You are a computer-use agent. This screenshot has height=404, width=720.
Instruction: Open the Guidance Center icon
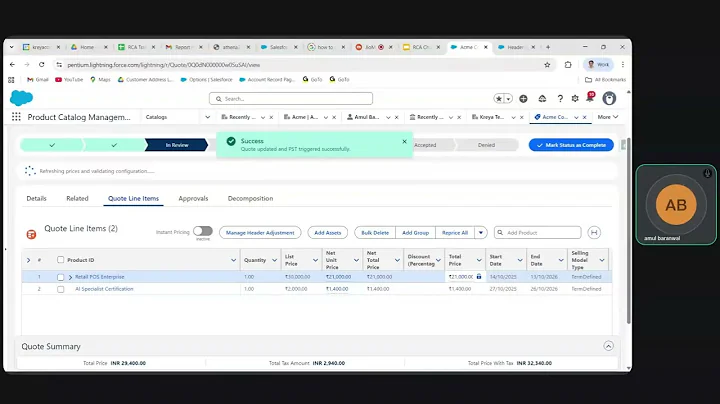pyautogui.click(x=542, y=98)
